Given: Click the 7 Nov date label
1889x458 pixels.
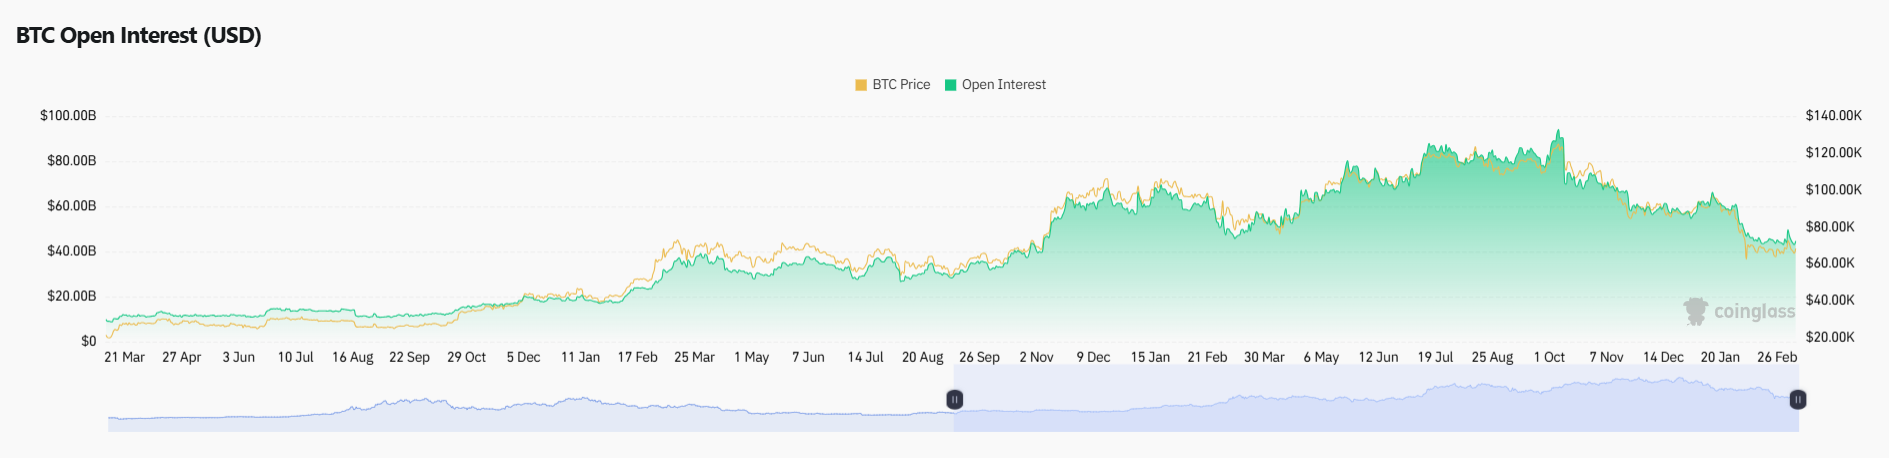Looking at the screenshot, I should pyautogui.click(x=1607, y=357).
